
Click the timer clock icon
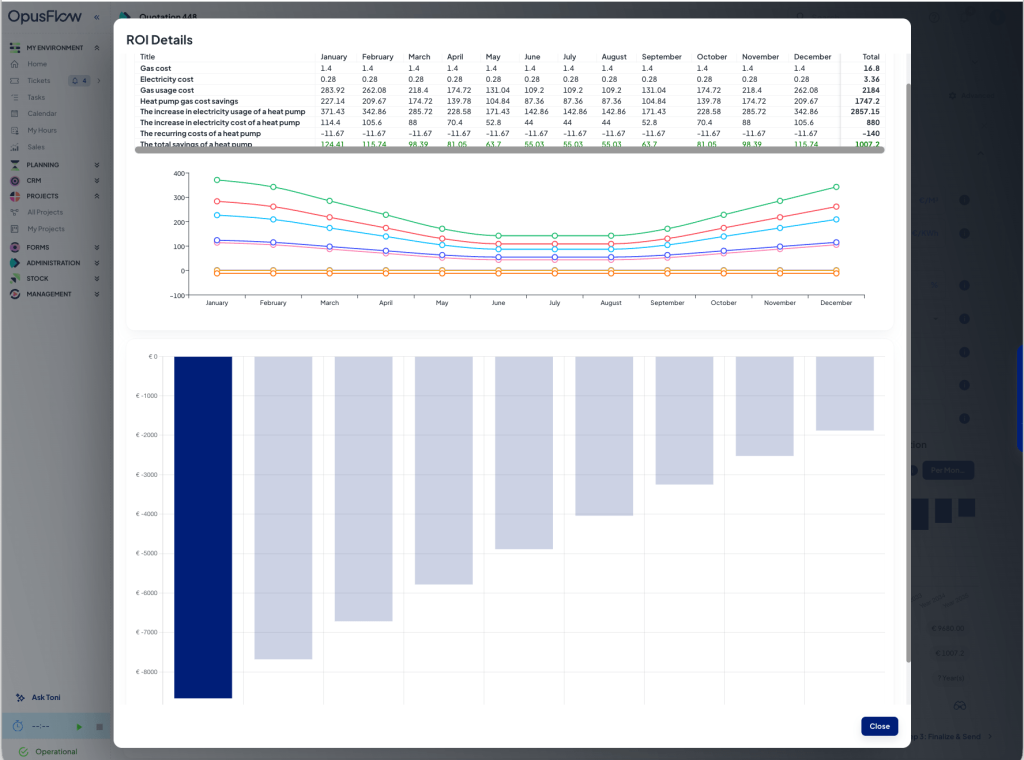point(18,726)
